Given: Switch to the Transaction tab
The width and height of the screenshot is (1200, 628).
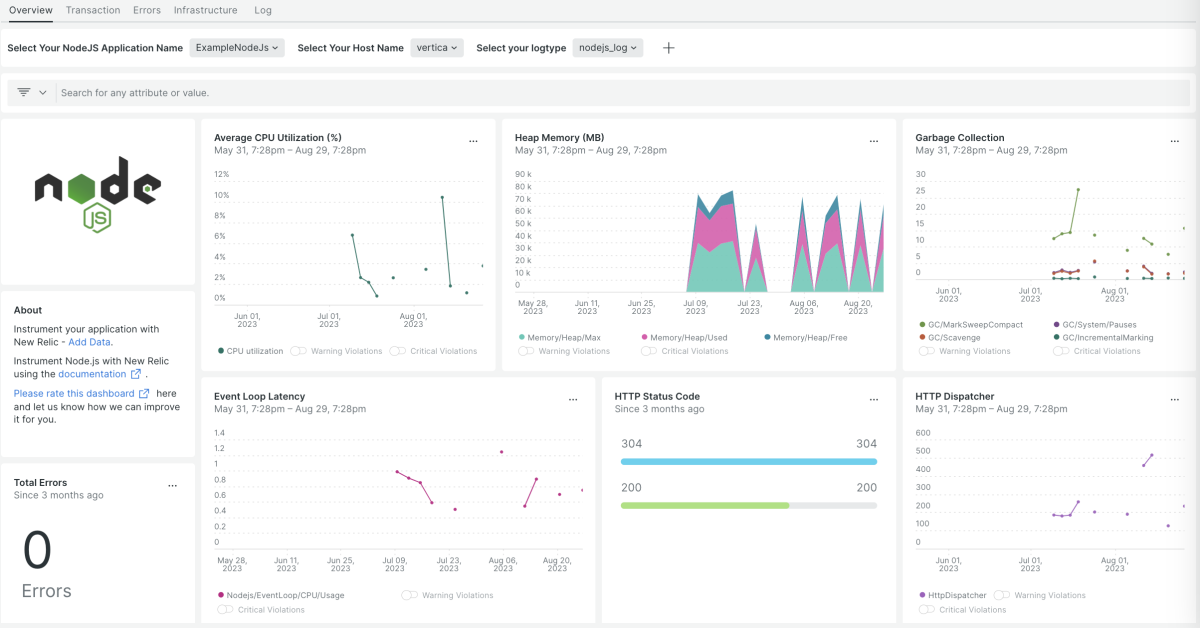Looking at the screenshot, I should coord(93,10).
